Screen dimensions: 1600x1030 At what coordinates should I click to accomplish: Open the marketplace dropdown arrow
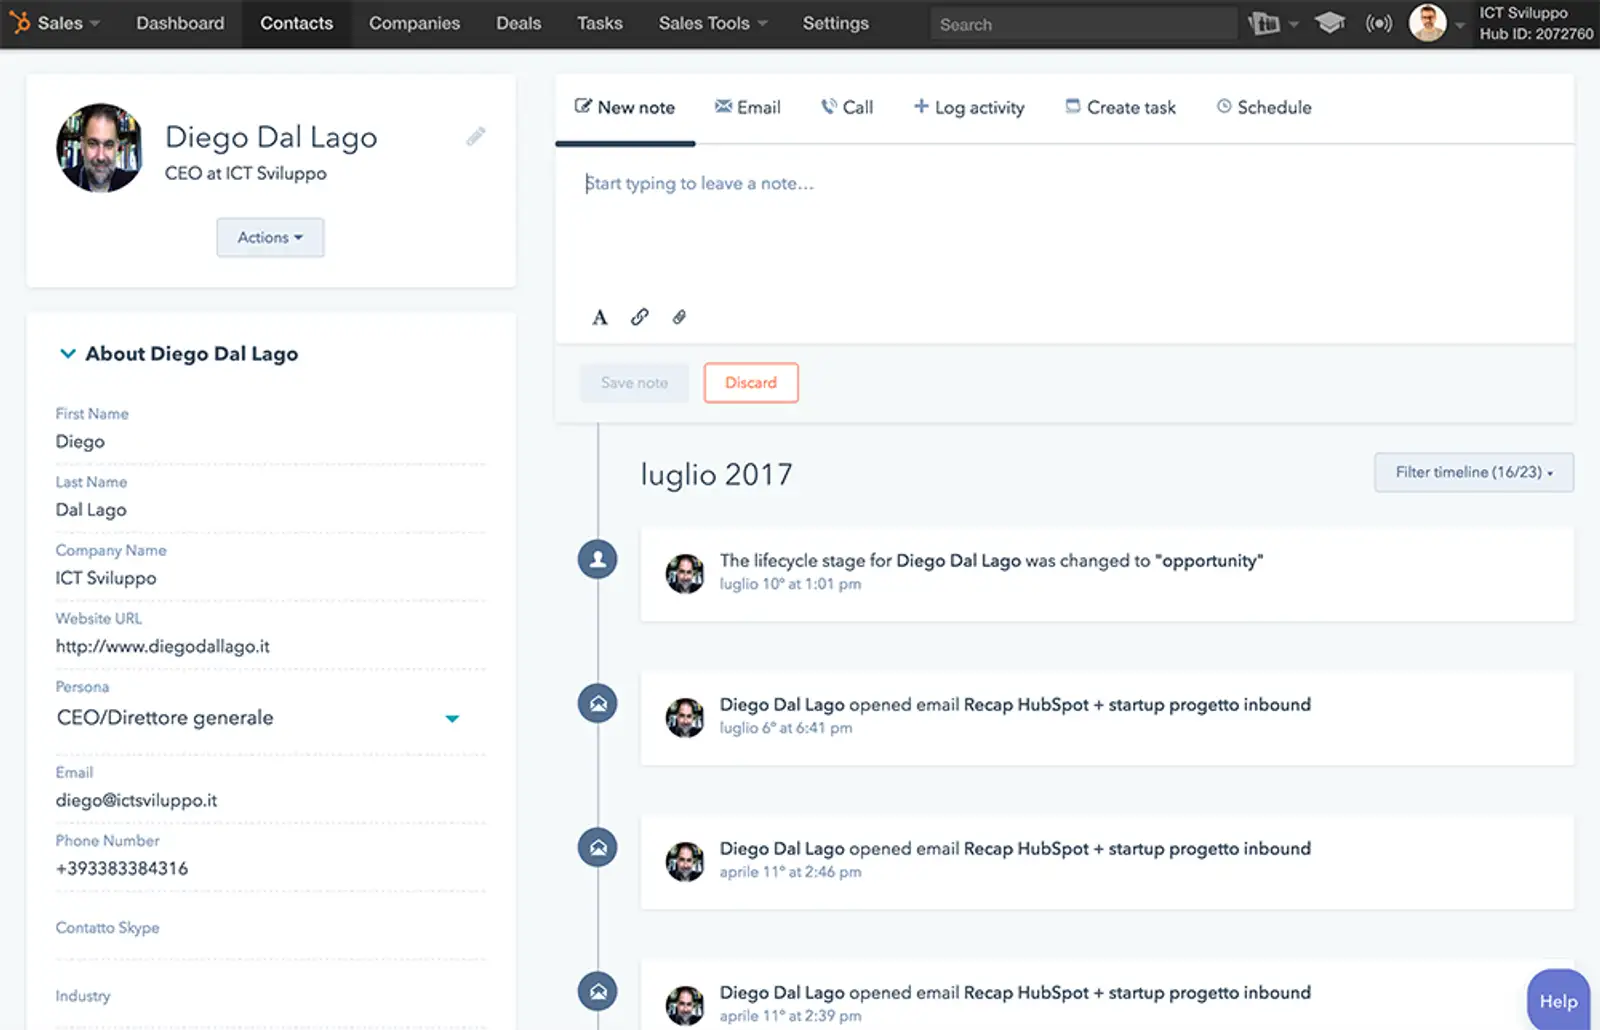(1293, 24)
